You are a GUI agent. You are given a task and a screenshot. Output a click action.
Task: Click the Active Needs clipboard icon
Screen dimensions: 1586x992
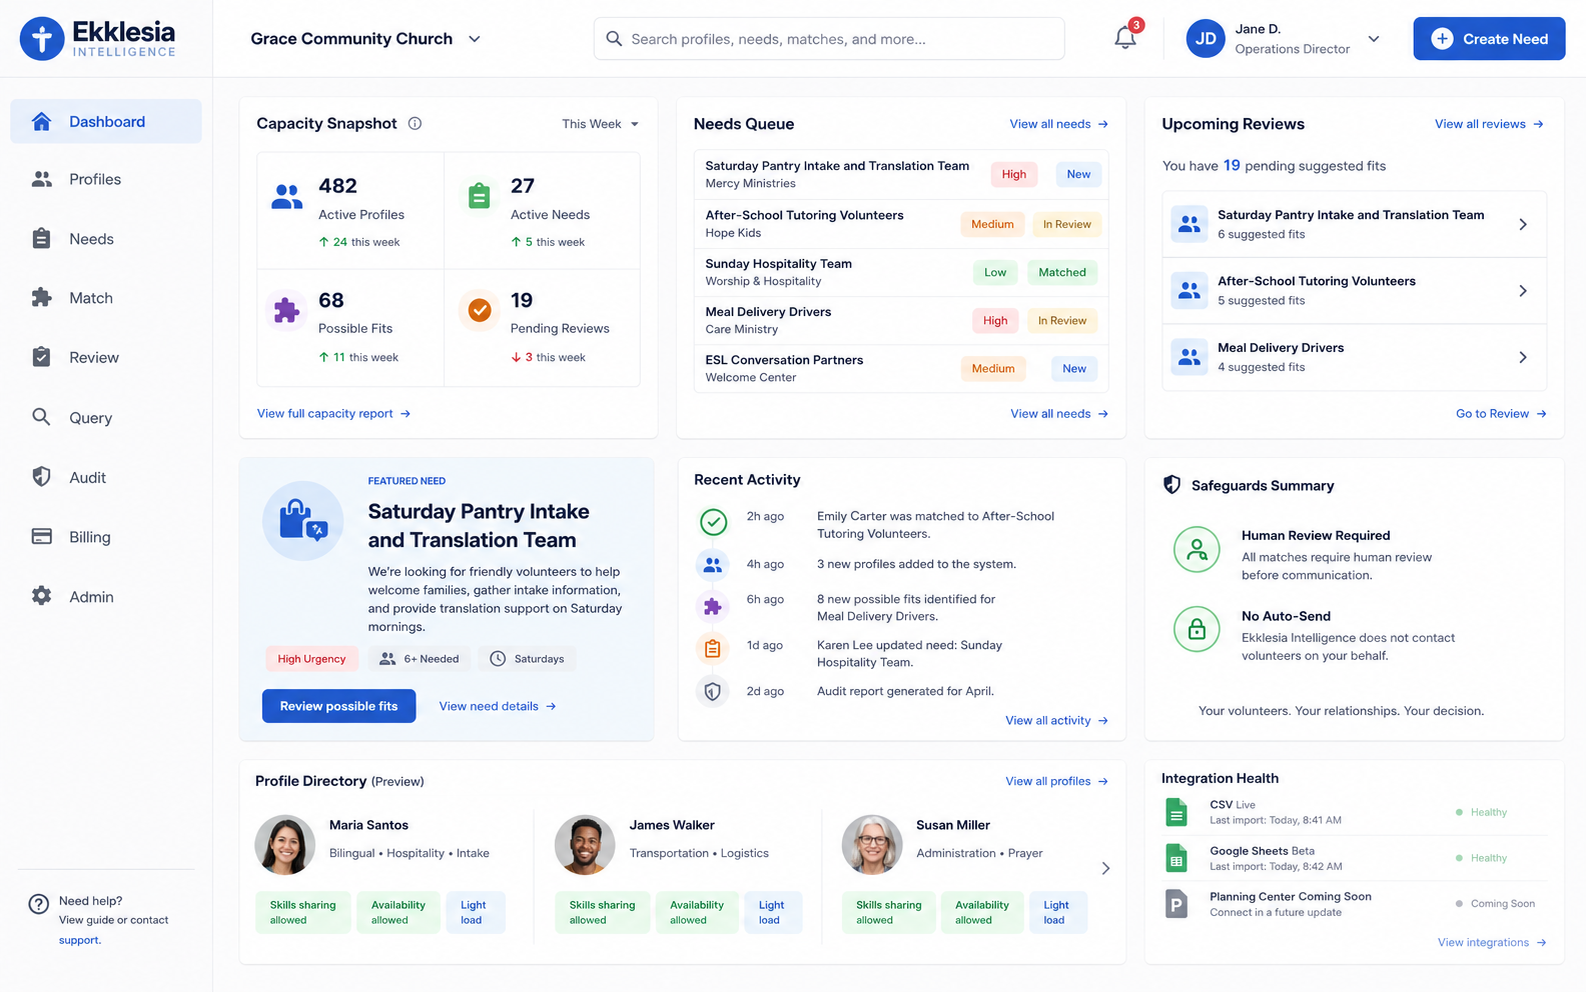(479, 196)
